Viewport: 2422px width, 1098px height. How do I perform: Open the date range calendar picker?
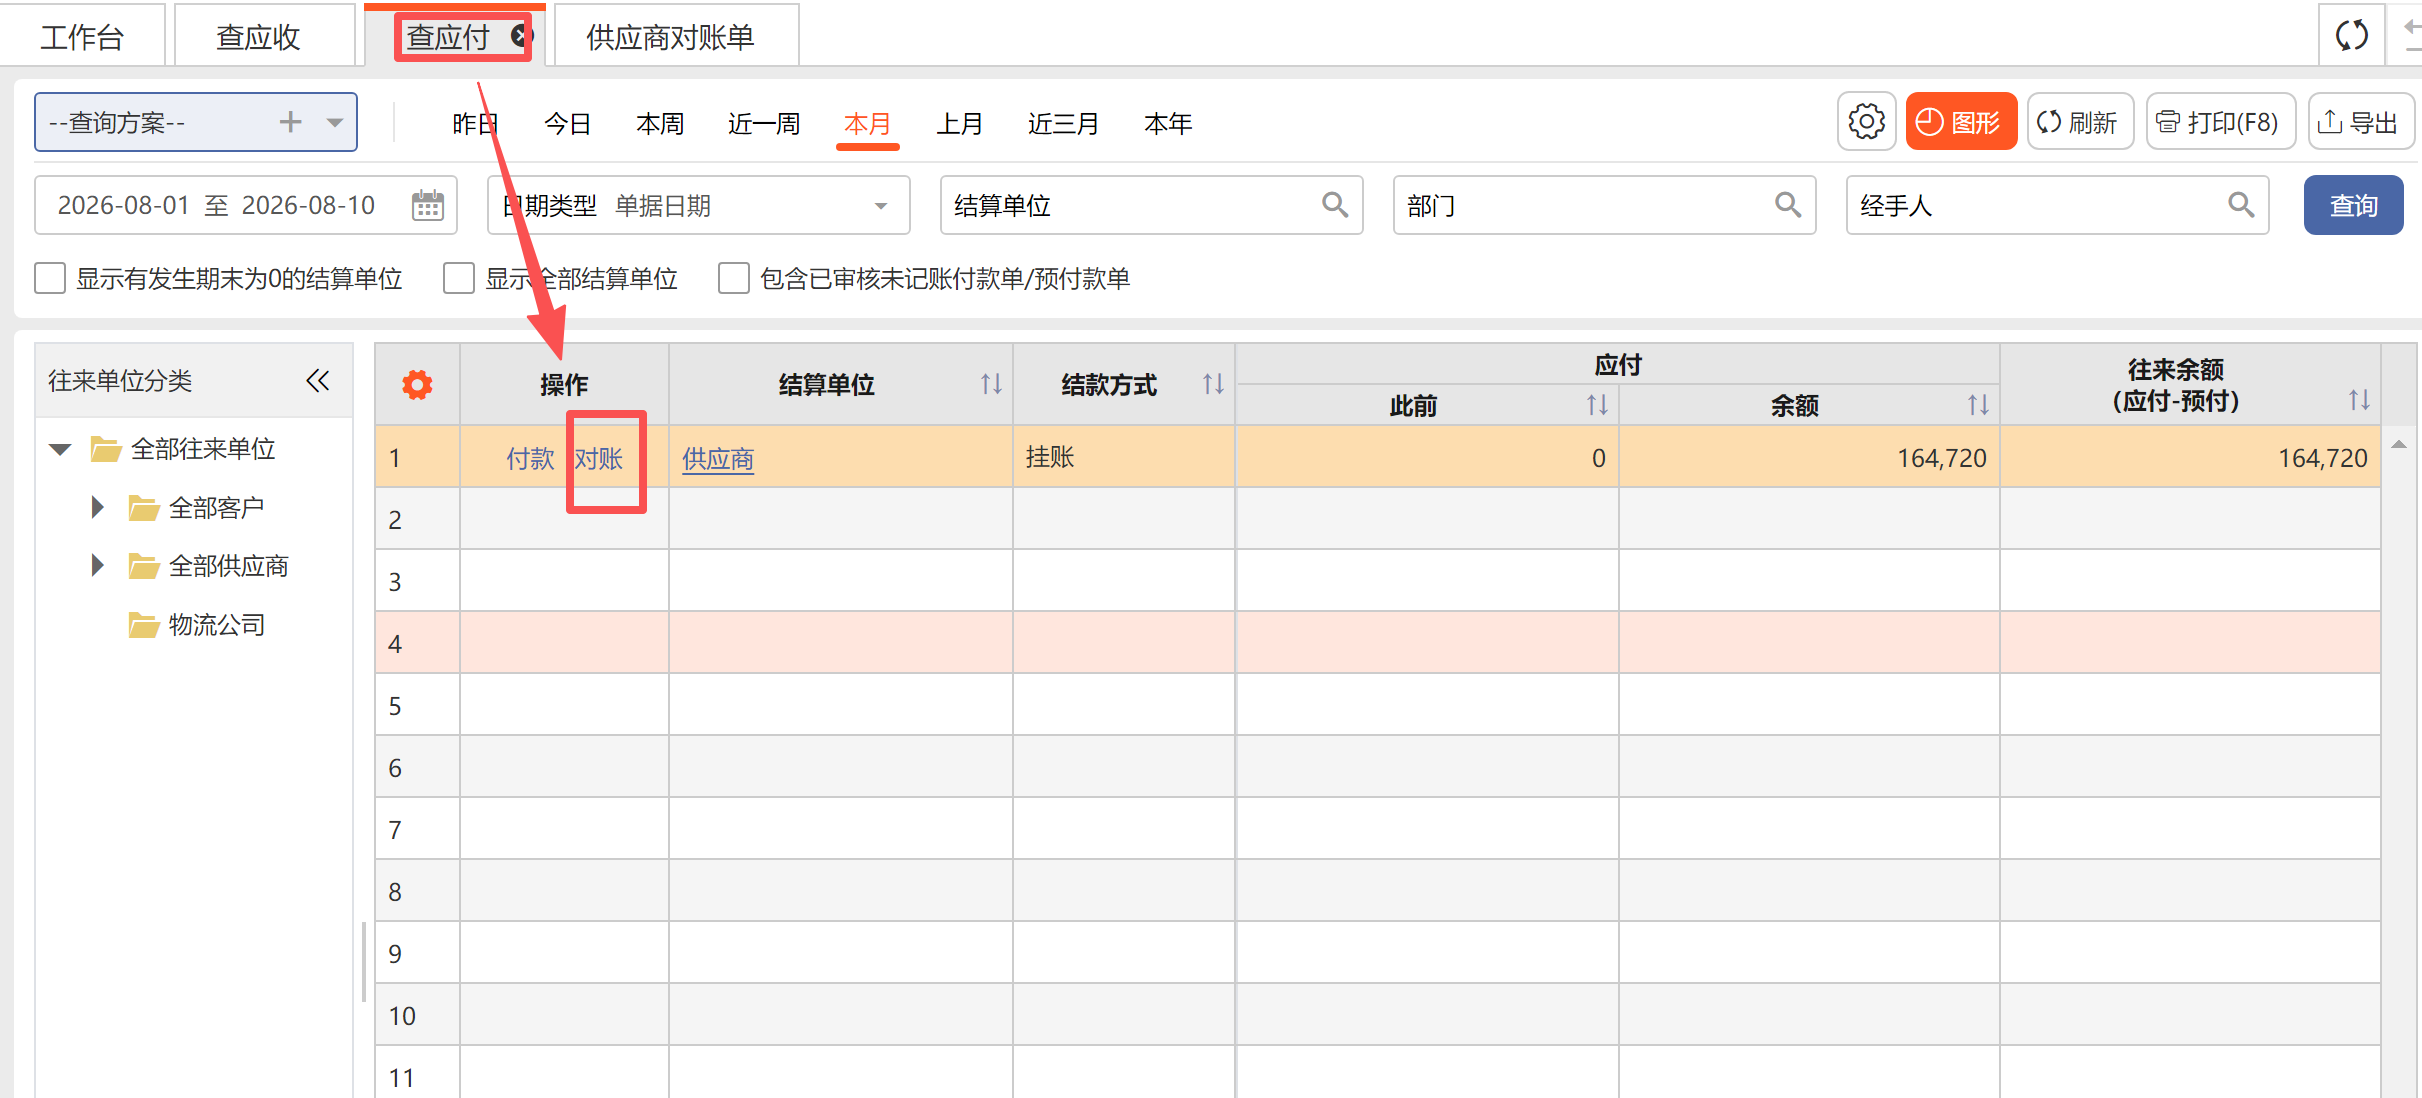pos(428,205)
